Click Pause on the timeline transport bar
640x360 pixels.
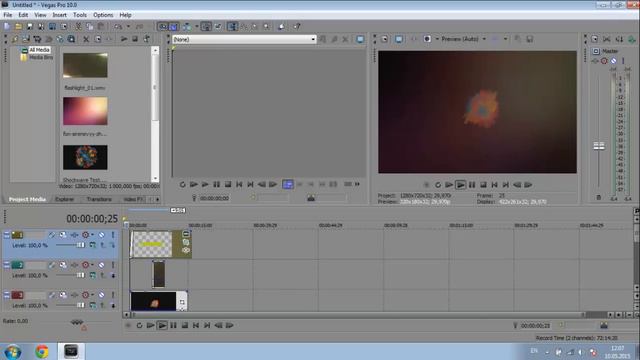tap(173, 325)
